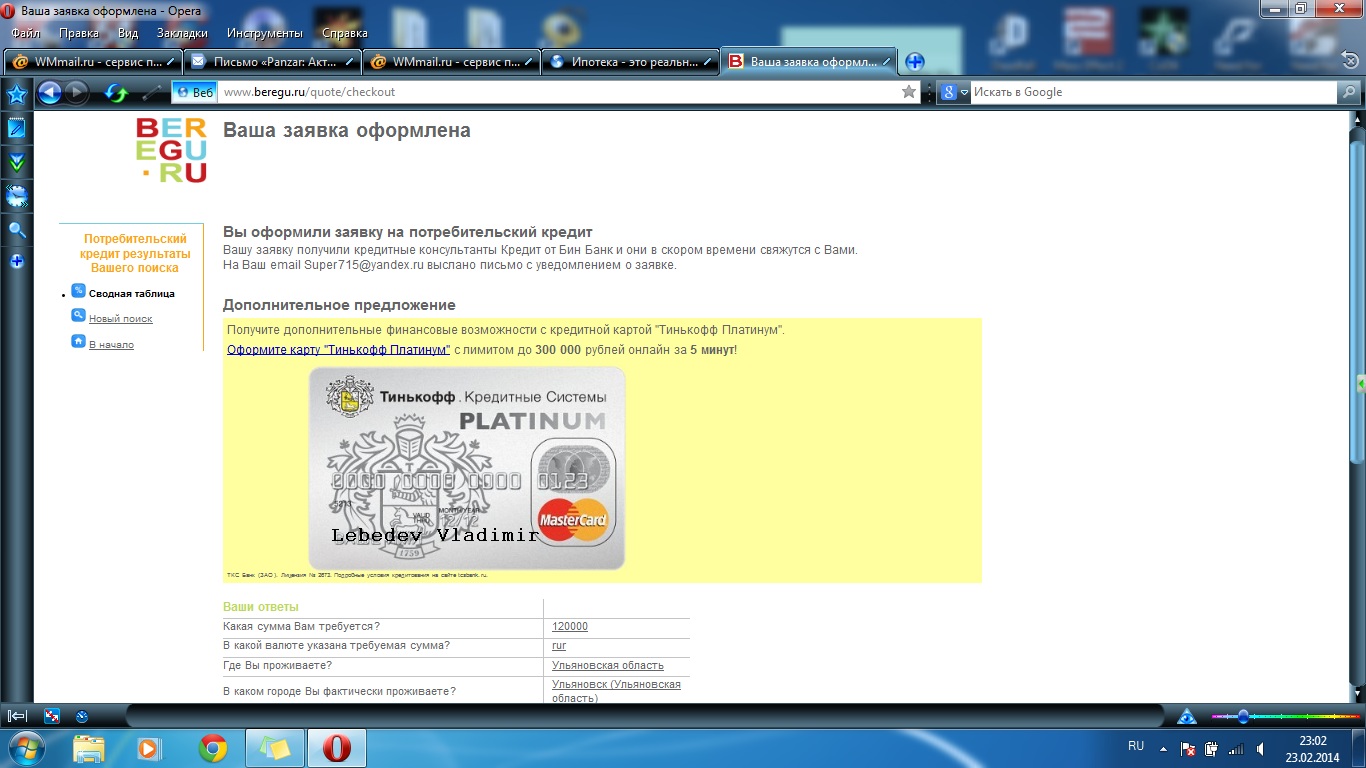
Task: Show hidden tray icons arrow
Action: click(x=1163, y=748)
